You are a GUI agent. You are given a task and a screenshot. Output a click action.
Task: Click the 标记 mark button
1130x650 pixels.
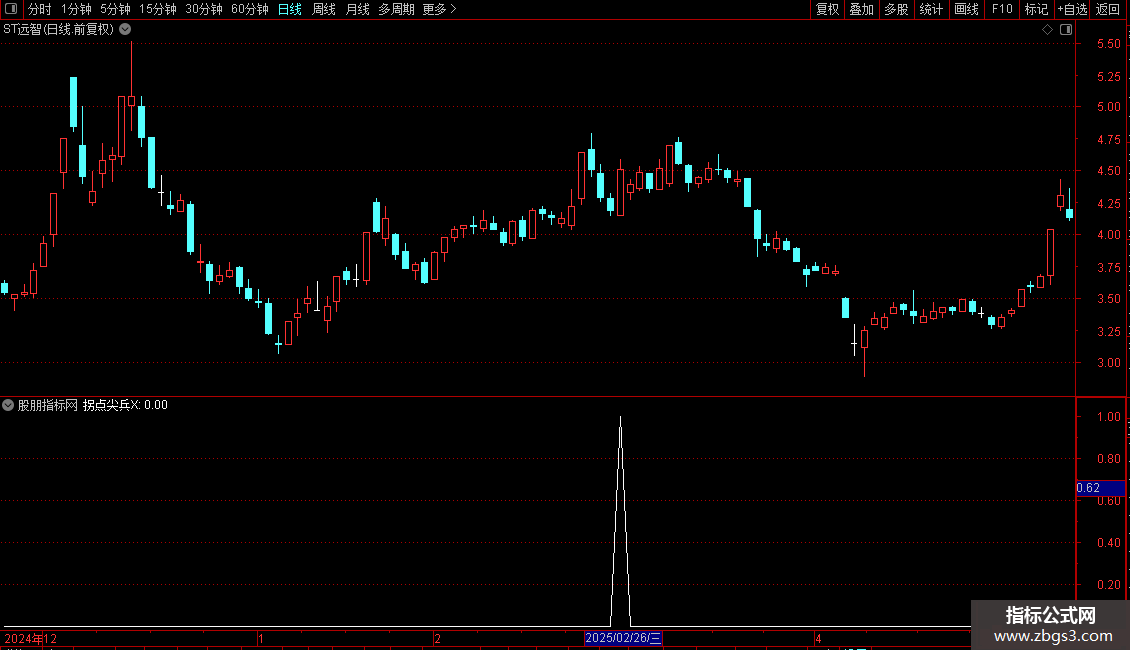click(x=1036, y=9)
